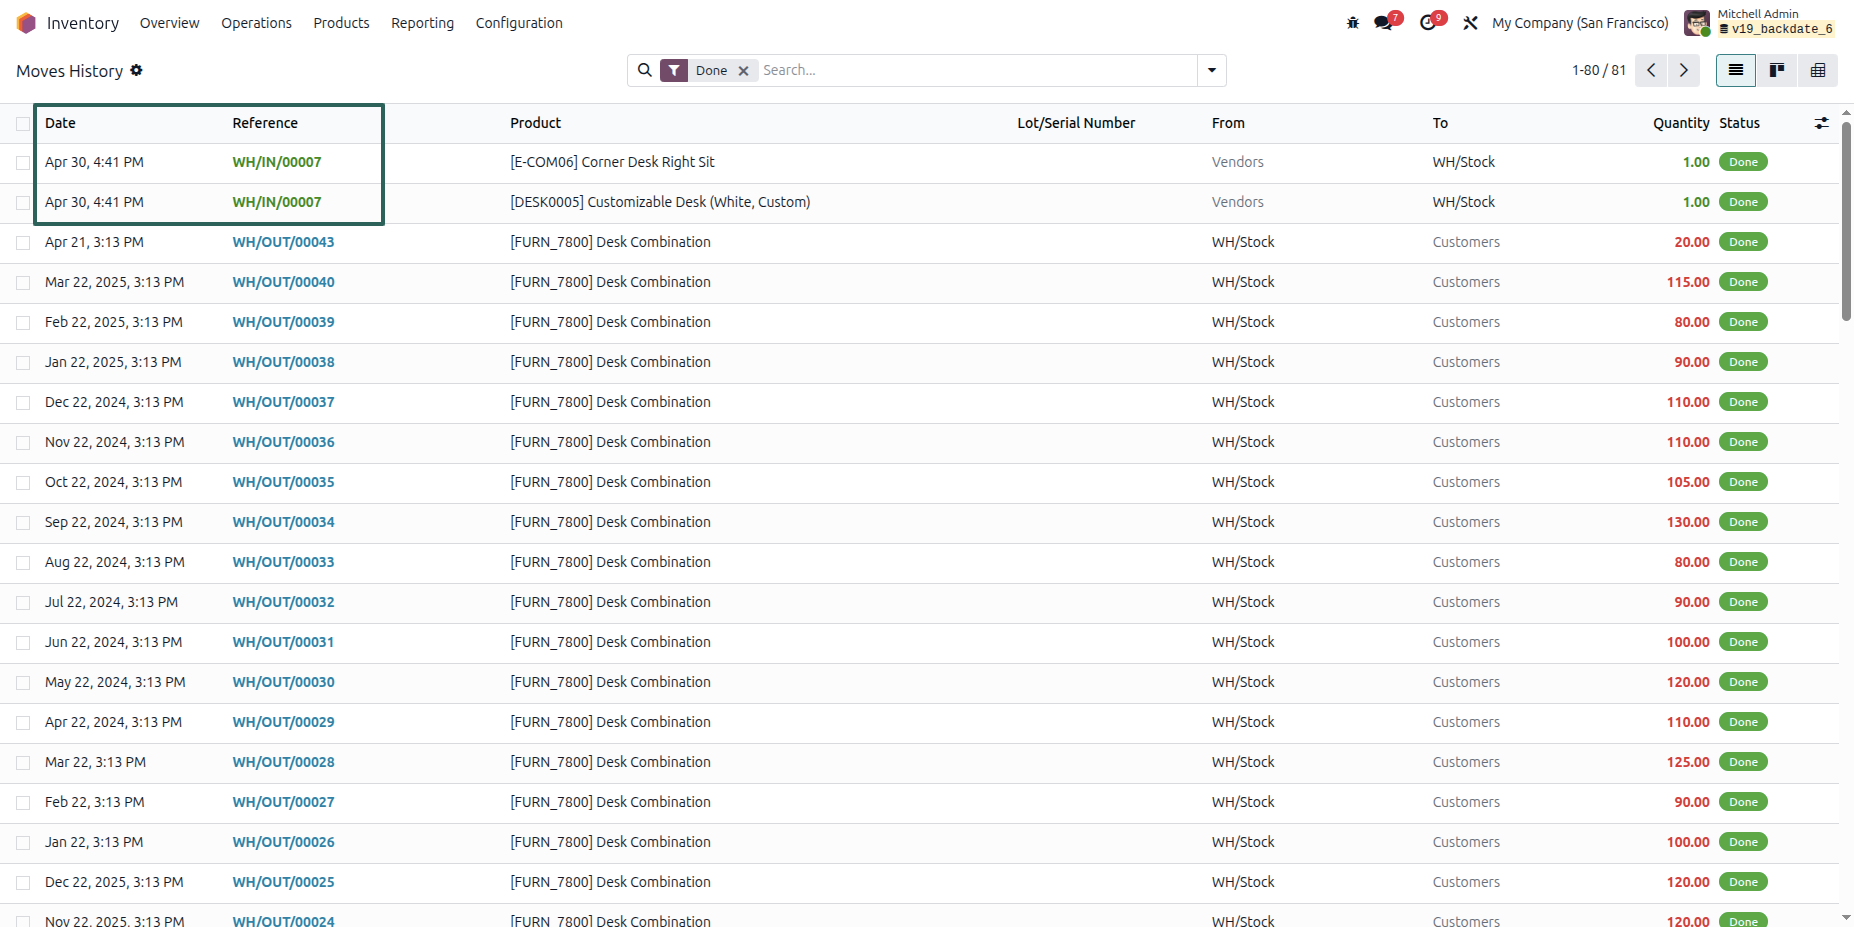Select the WH/OUT/00039 row checkbox
This screenshot has height=927, width=1854.
(x=23, y=323)
